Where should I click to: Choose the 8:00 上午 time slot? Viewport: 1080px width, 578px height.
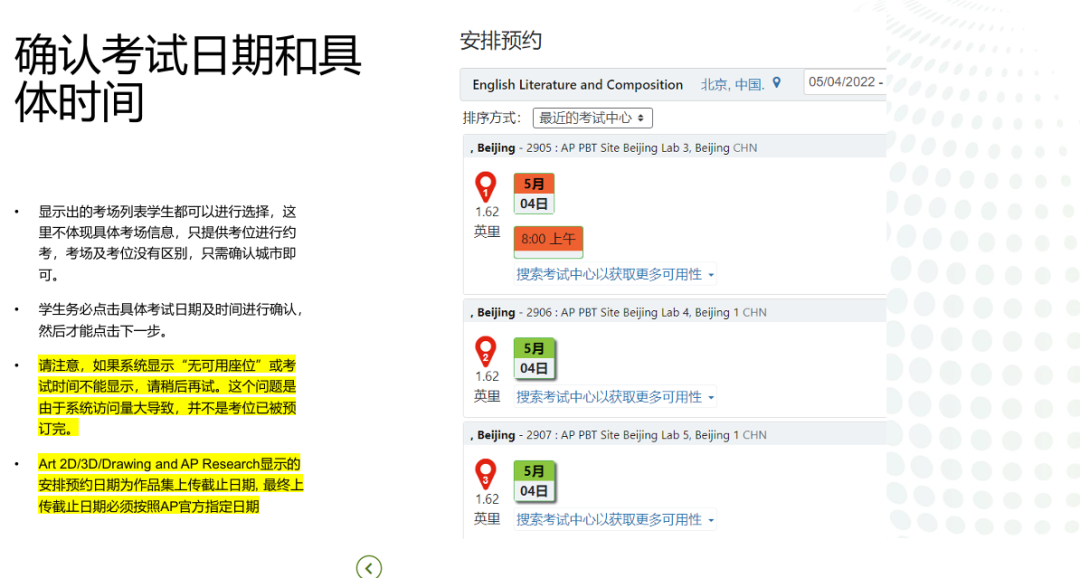pyautogui.click(x=548, y=240)
